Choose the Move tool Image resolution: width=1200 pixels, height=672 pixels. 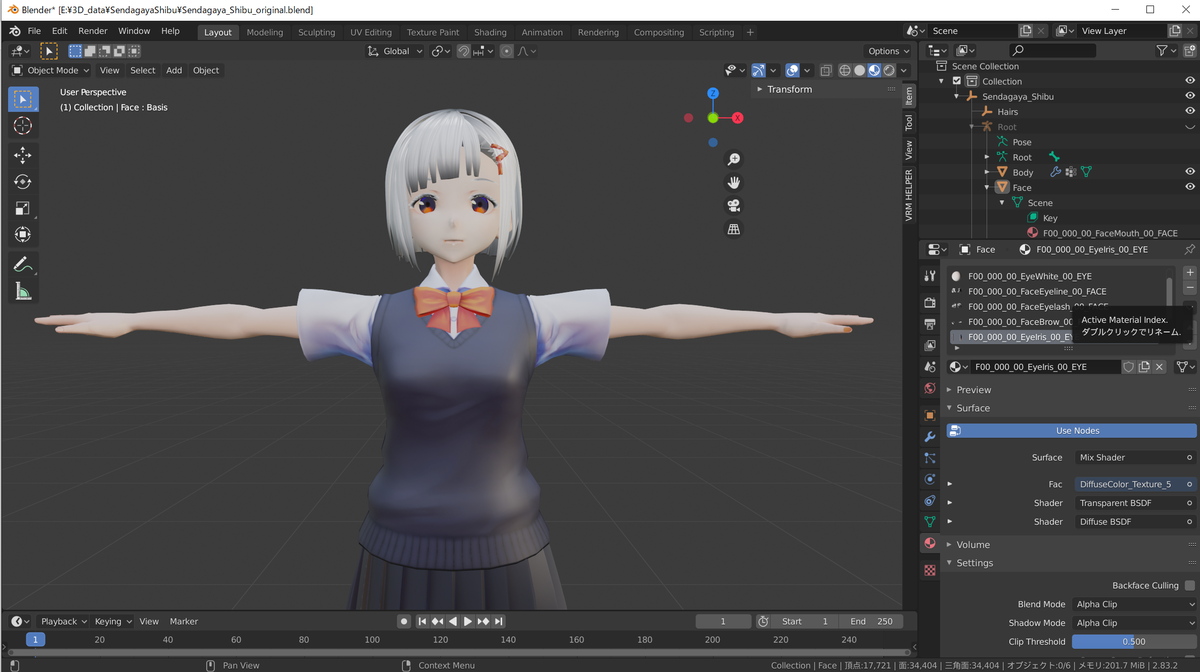23,155
